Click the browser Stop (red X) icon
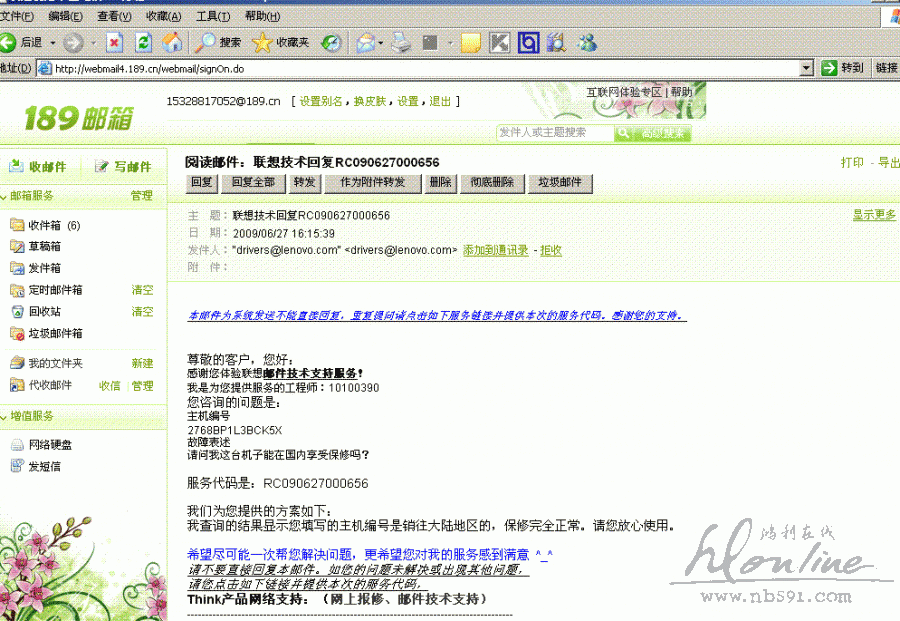This screenshot has width=900, height=621. point(114,43)
